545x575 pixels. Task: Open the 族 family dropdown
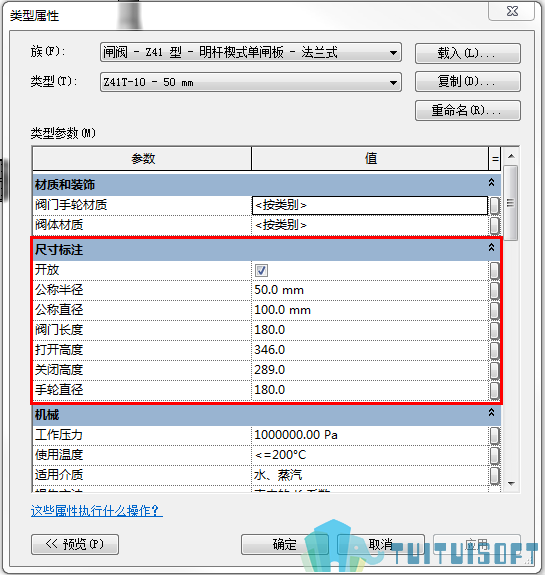(251, 52)
